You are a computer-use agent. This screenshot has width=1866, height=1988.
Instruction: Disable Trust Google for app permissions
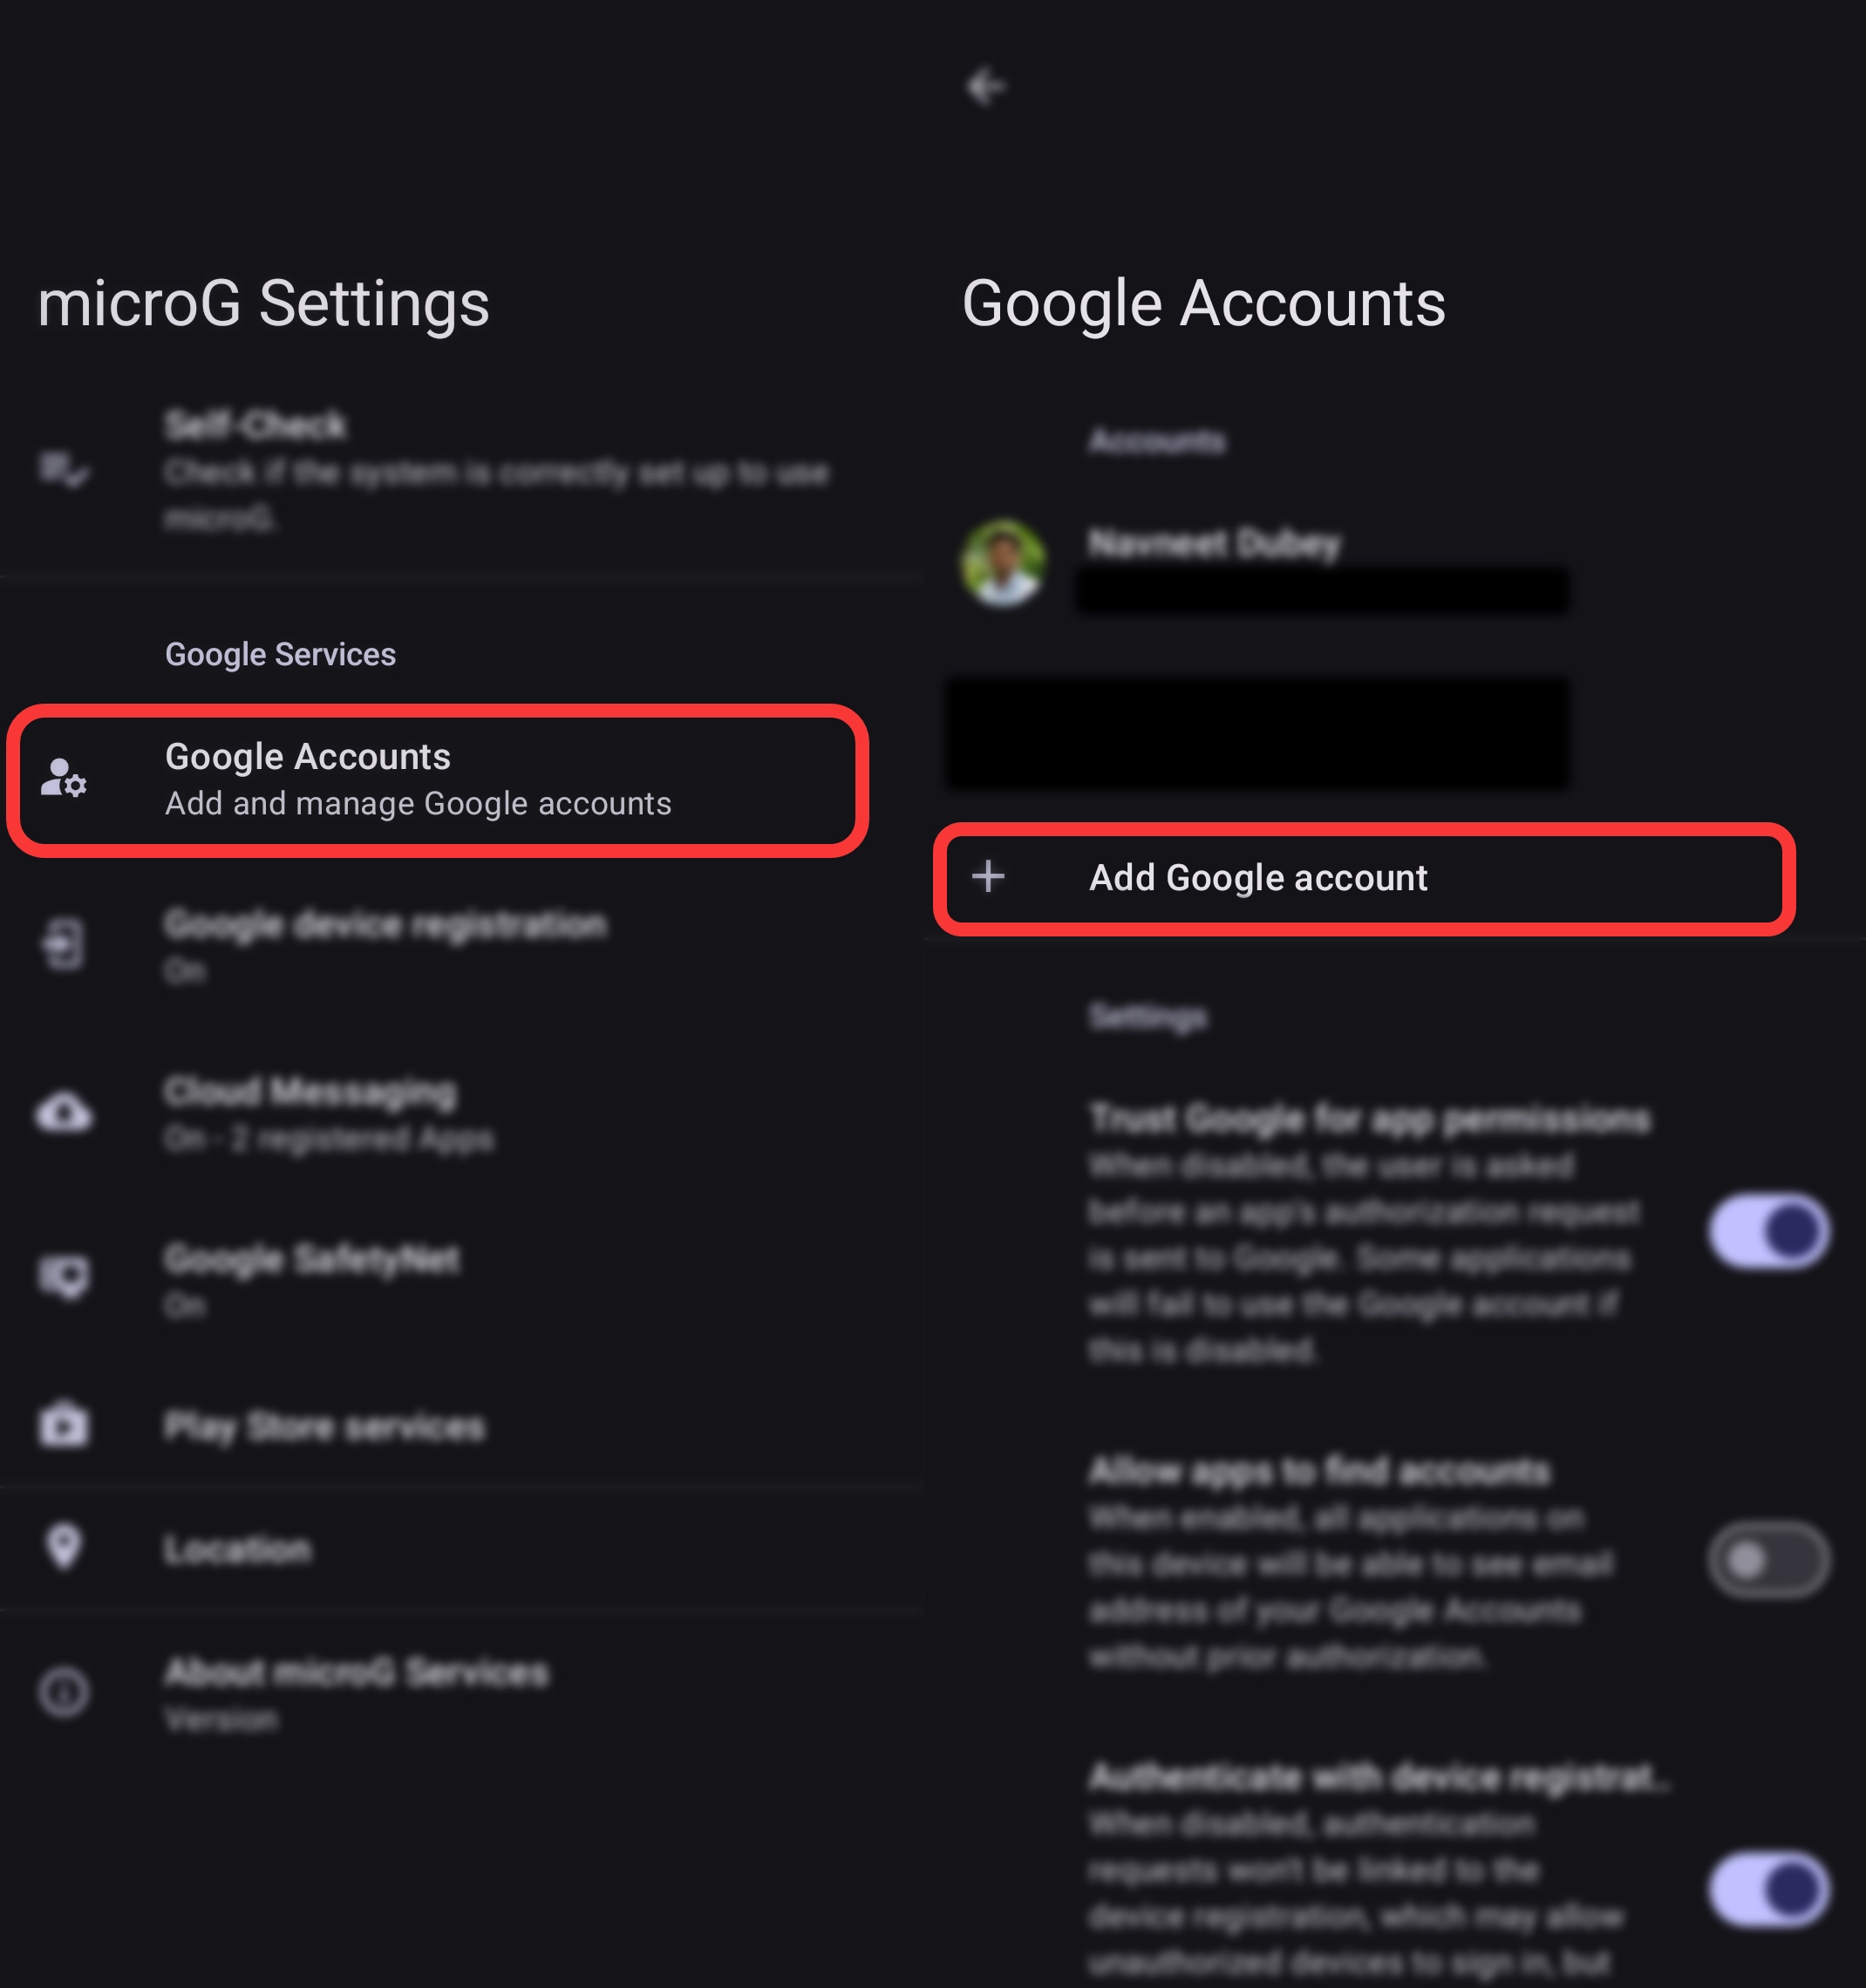[1768, 1231]
